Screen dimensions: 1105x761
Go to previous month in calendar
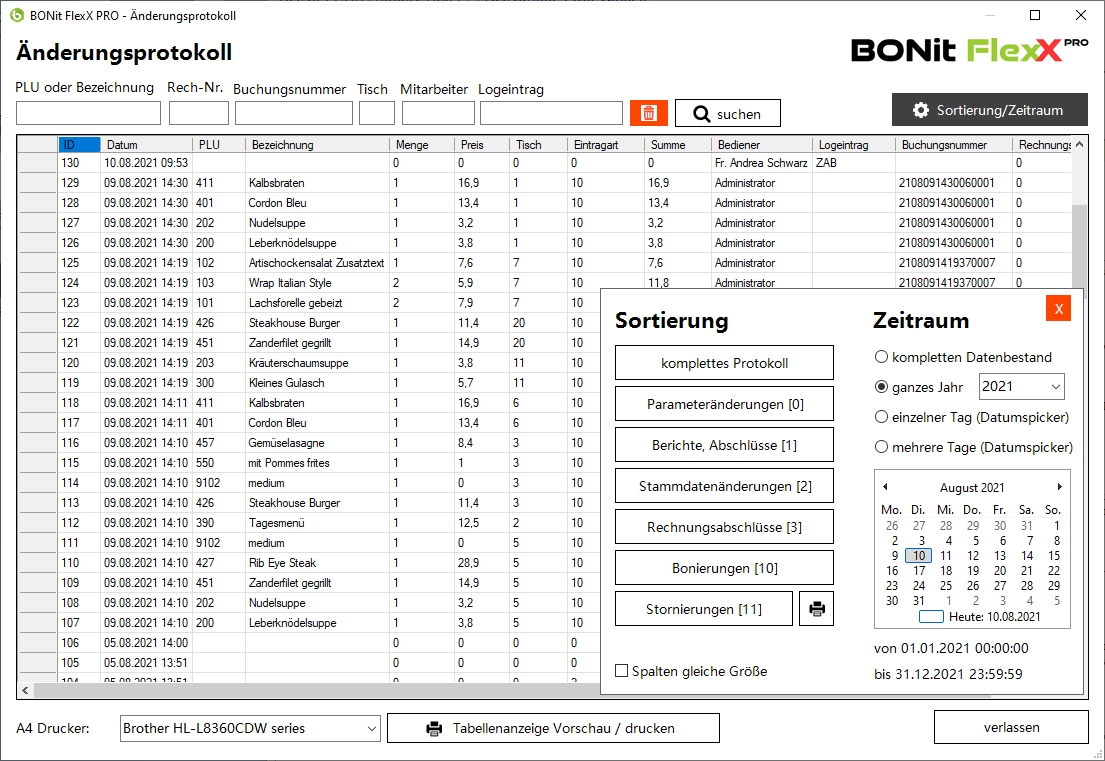885,487
